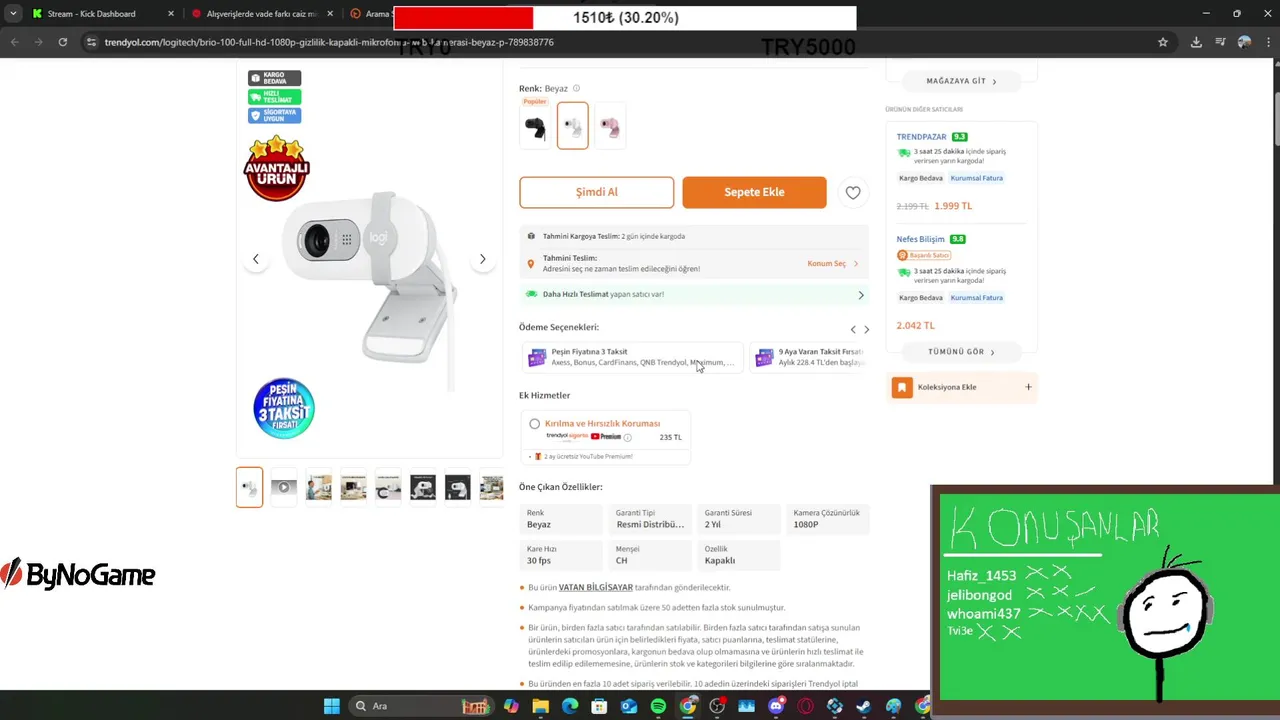Select Kırılma ve Hırsızlık Koruması radio button

point(535,424)
